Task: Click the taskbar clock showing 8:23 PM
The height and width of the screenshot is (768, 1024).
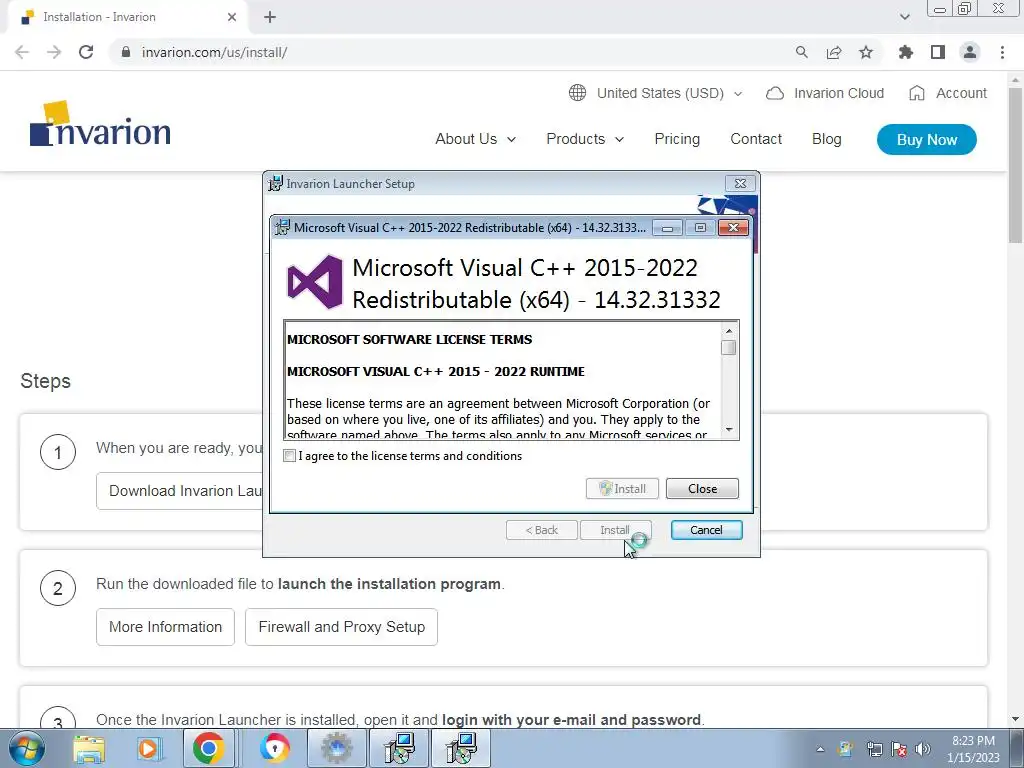Action: [973, 749]
